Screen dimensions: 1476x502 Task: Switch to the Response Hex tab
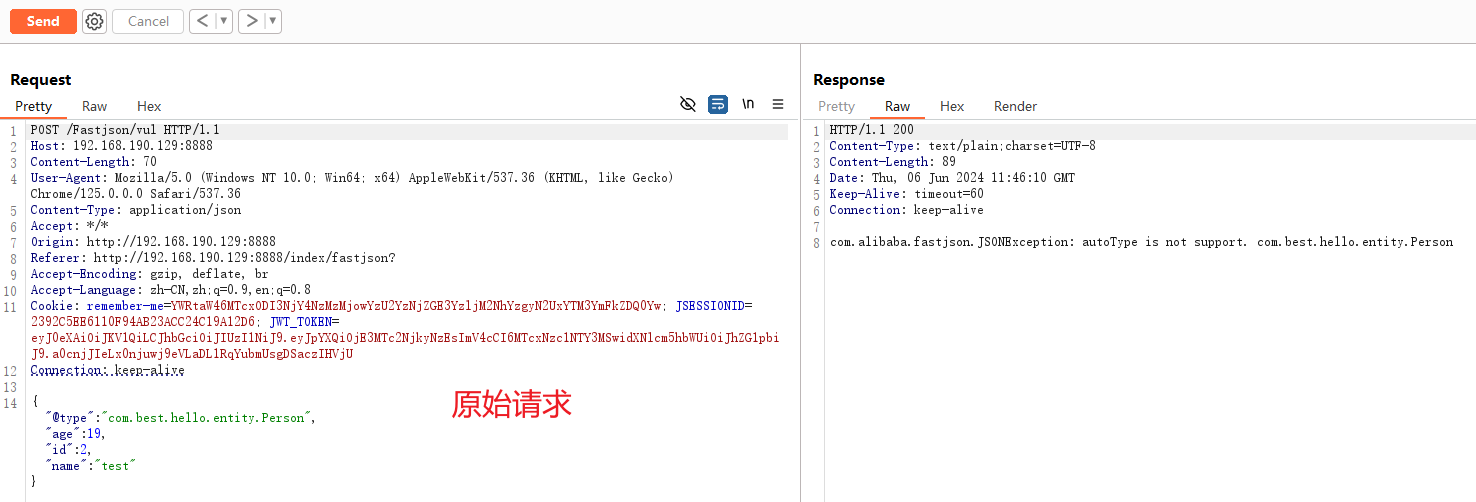coord(952,106)
